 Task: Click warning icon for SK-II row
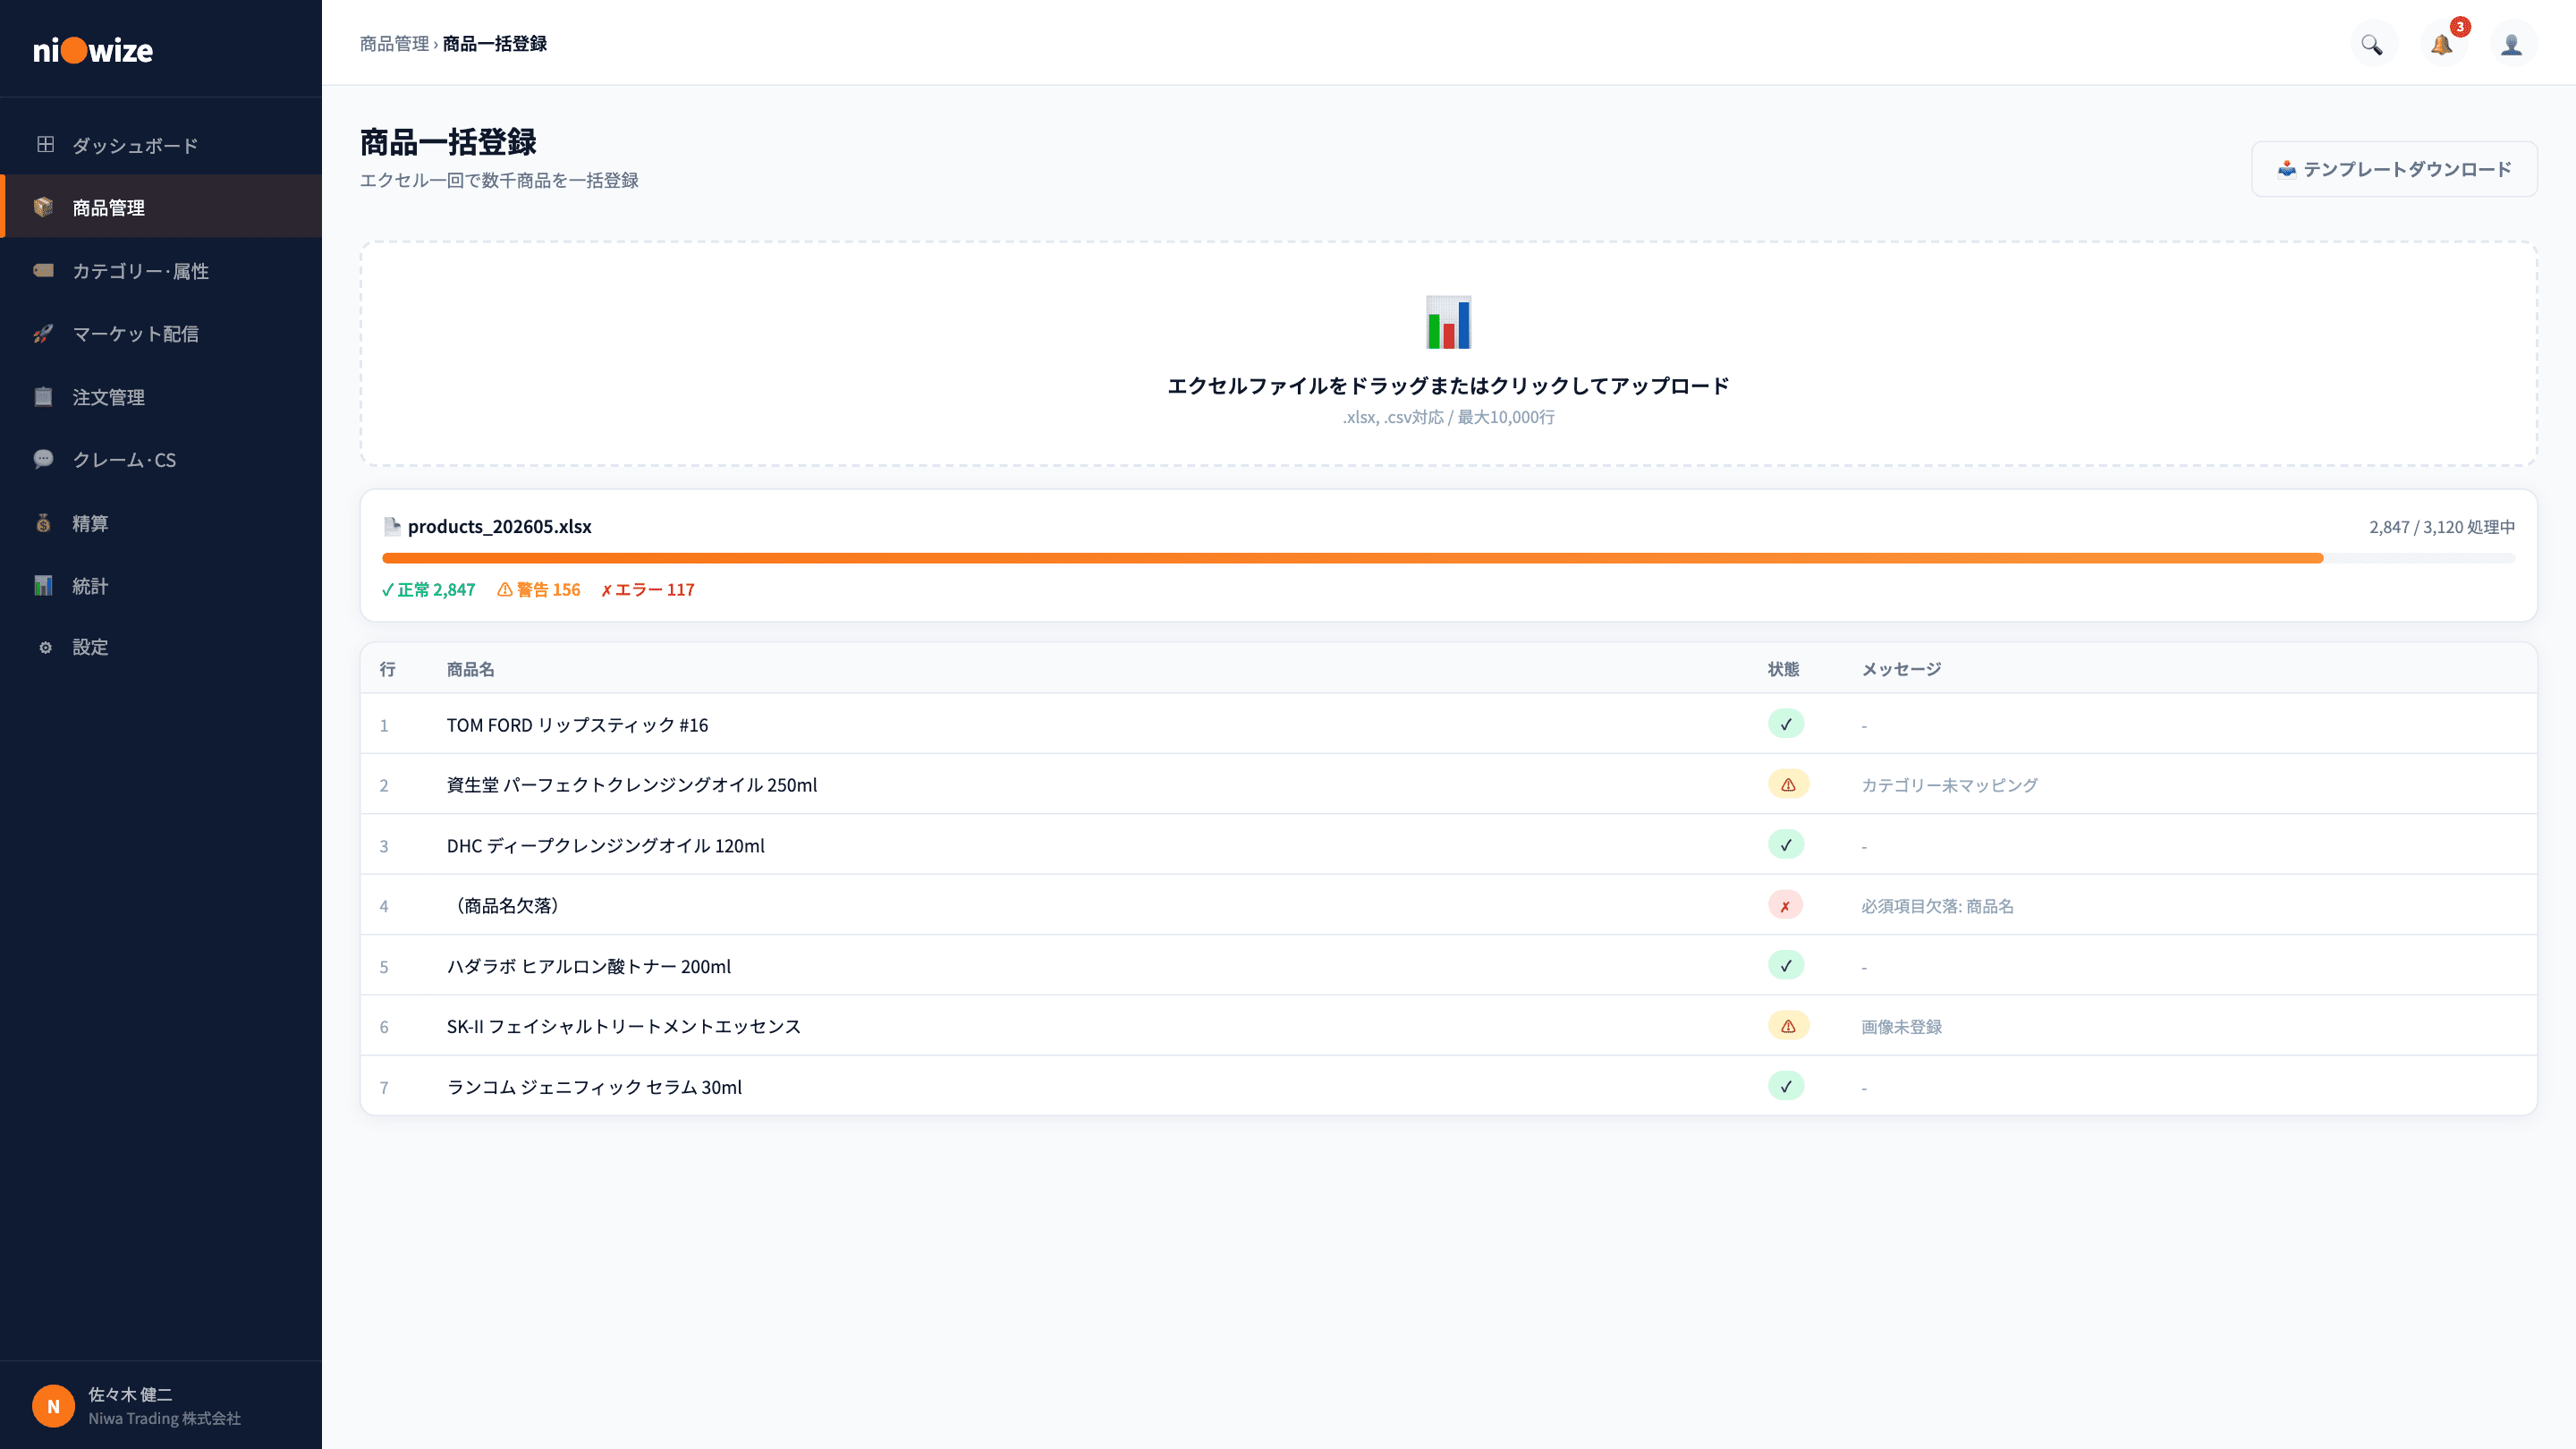coord(1788,1026)
